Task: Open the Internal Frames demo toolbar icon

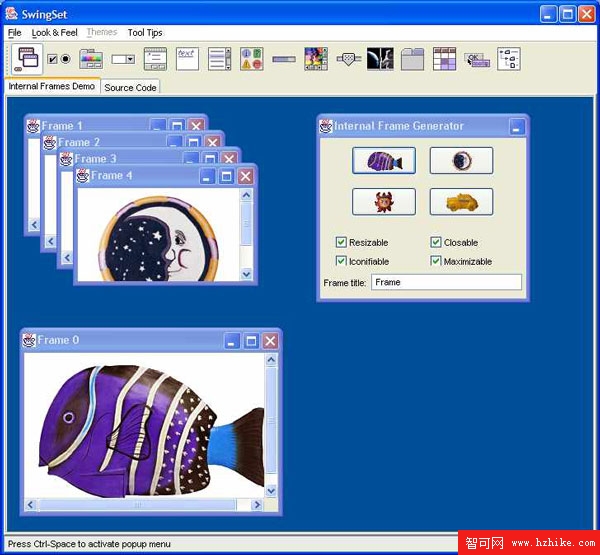Action: tap(27, 59)
